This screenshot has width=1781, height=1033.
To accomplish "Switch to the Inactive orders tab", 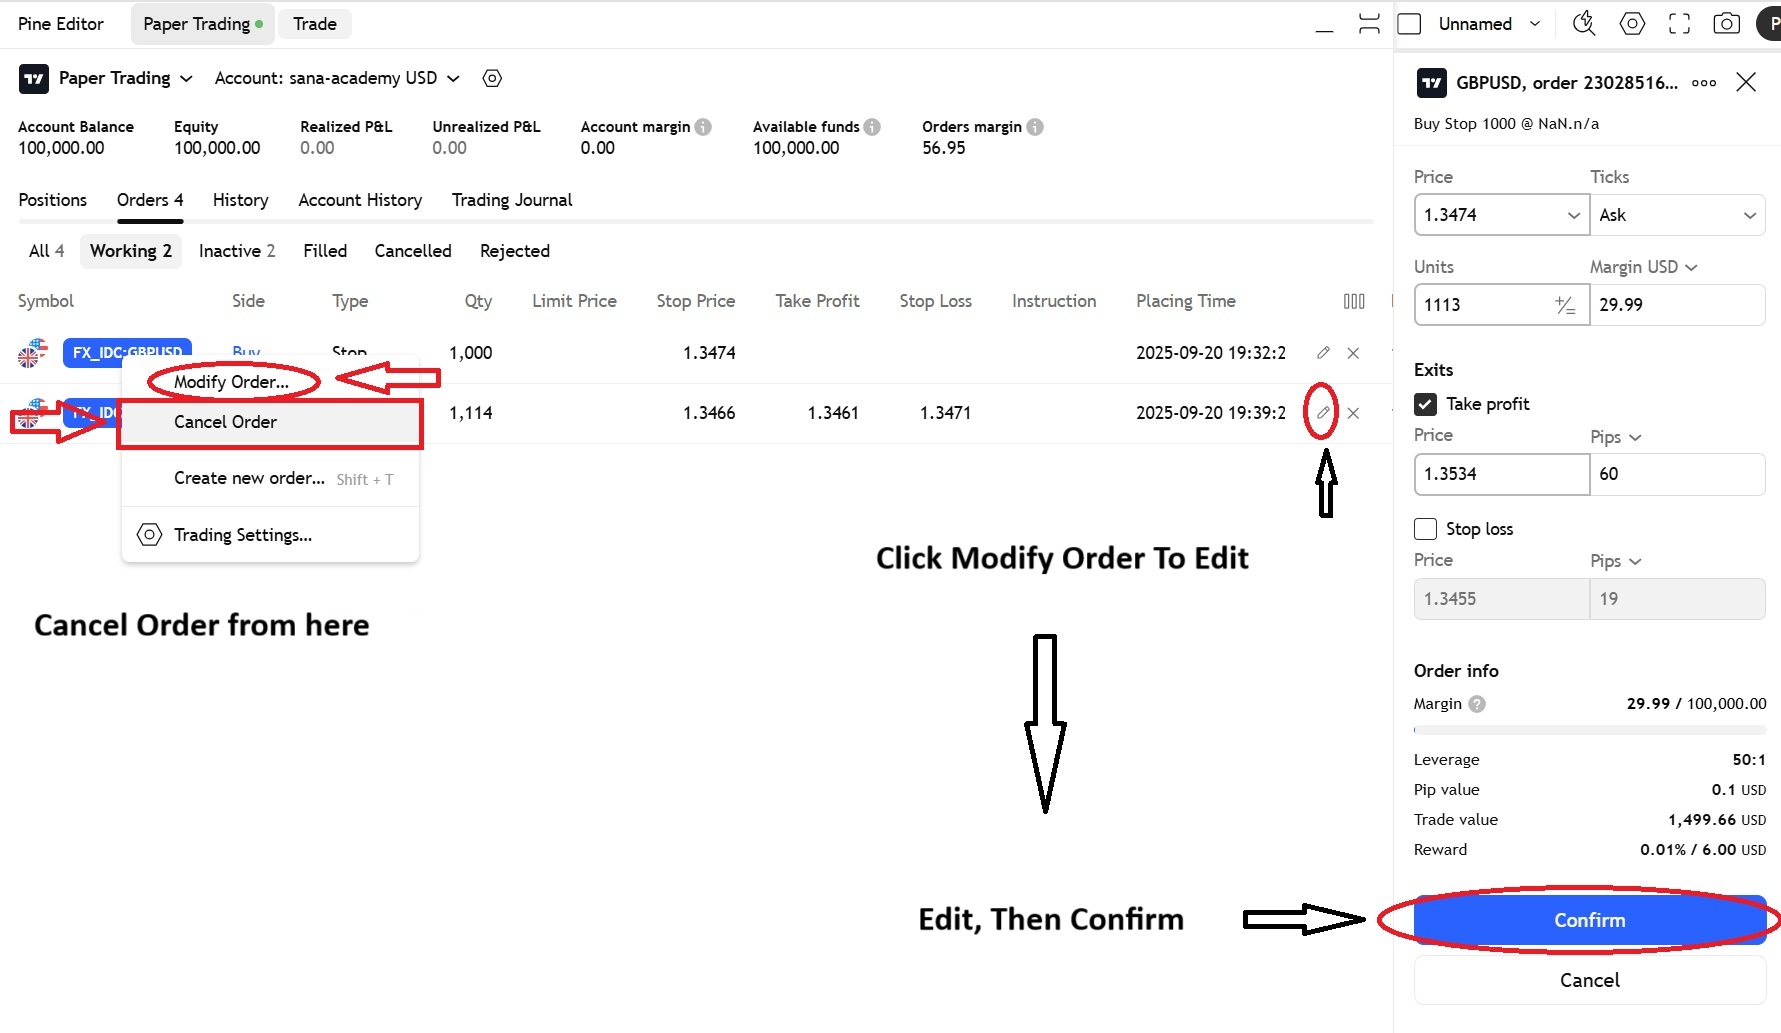I will (236, 251).
